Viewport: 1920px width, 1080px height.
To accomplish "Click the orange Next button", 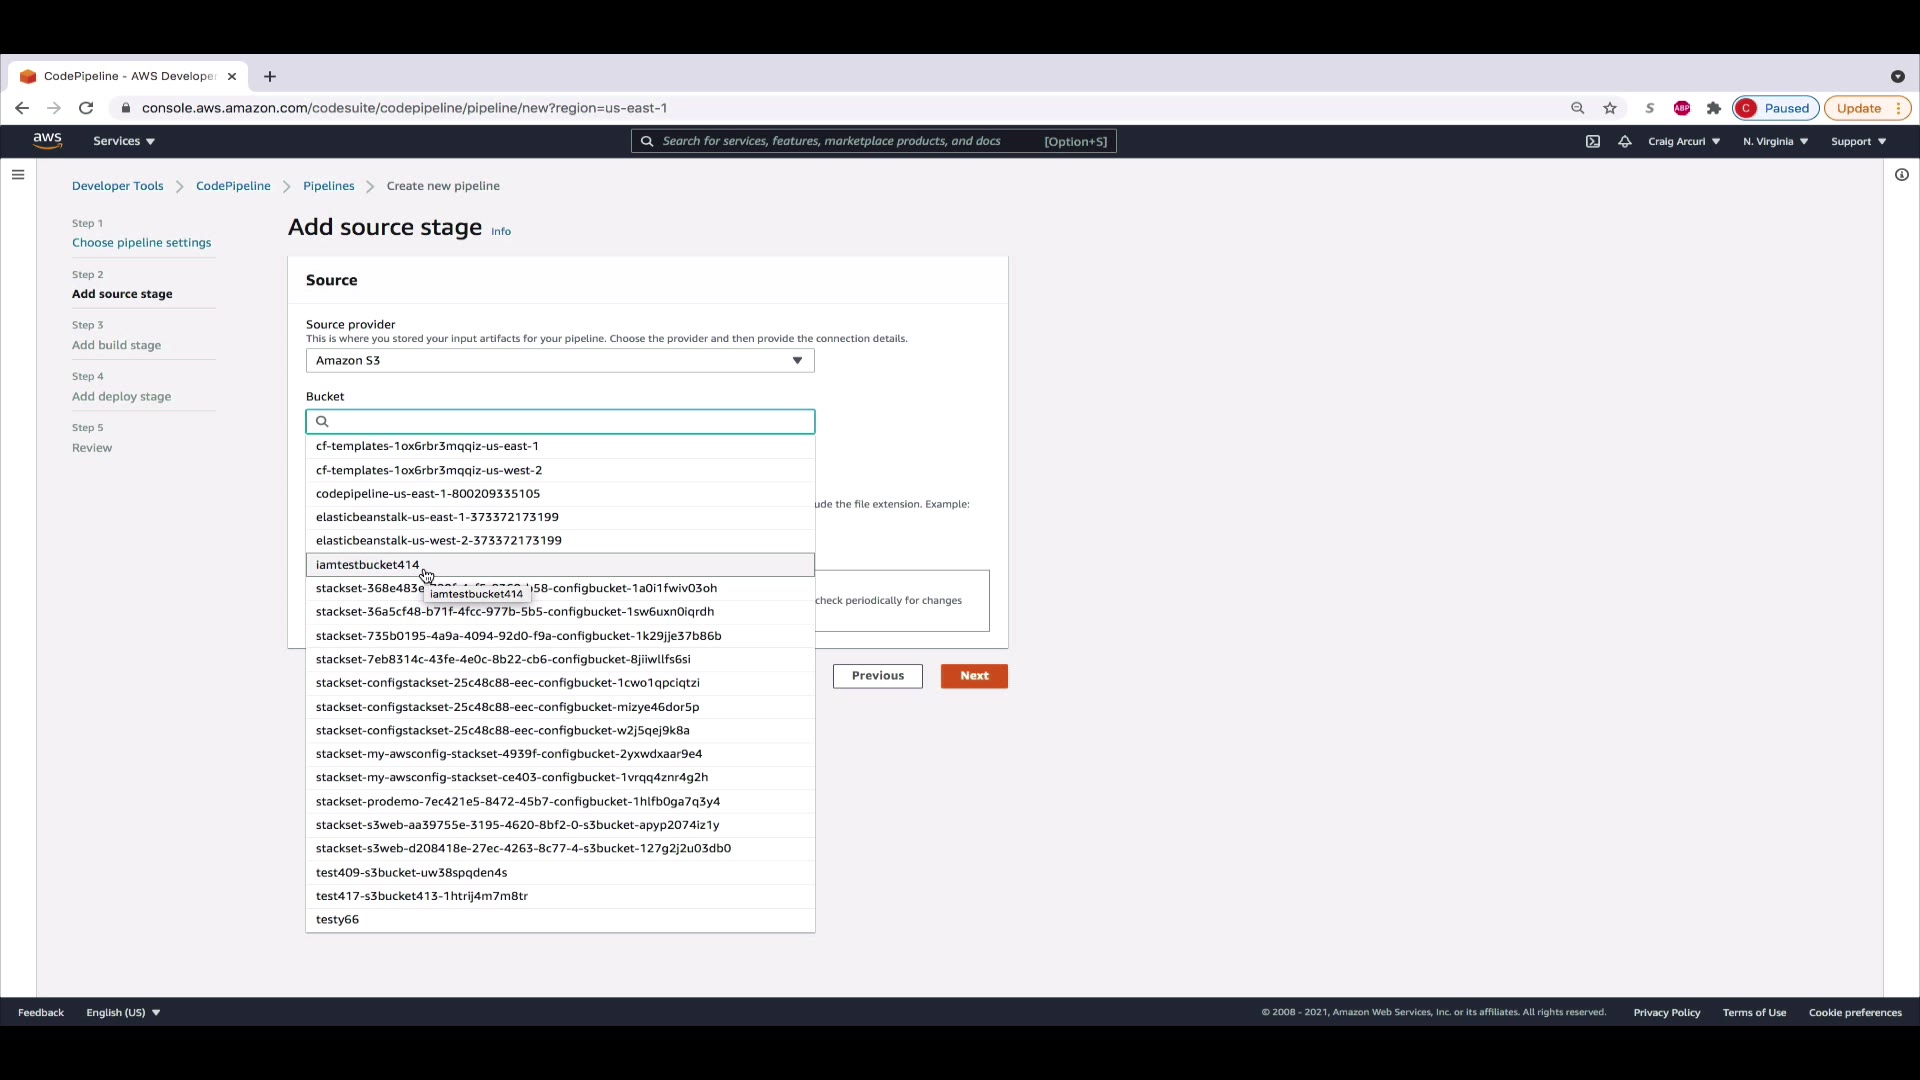I will [974, 676].
